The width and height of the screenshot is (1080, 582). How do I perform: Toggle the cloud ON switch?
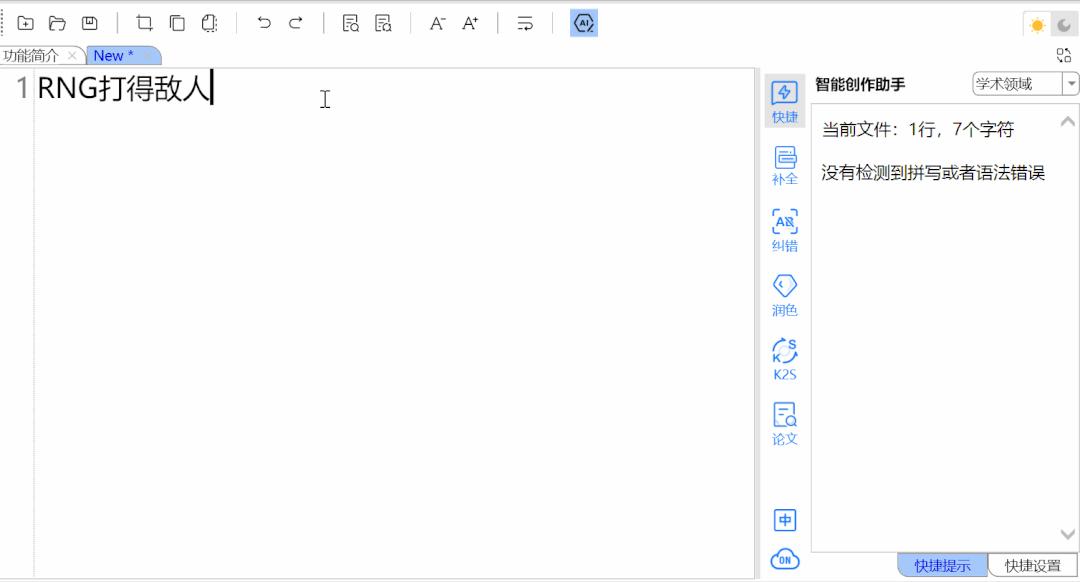click(785, 559)
